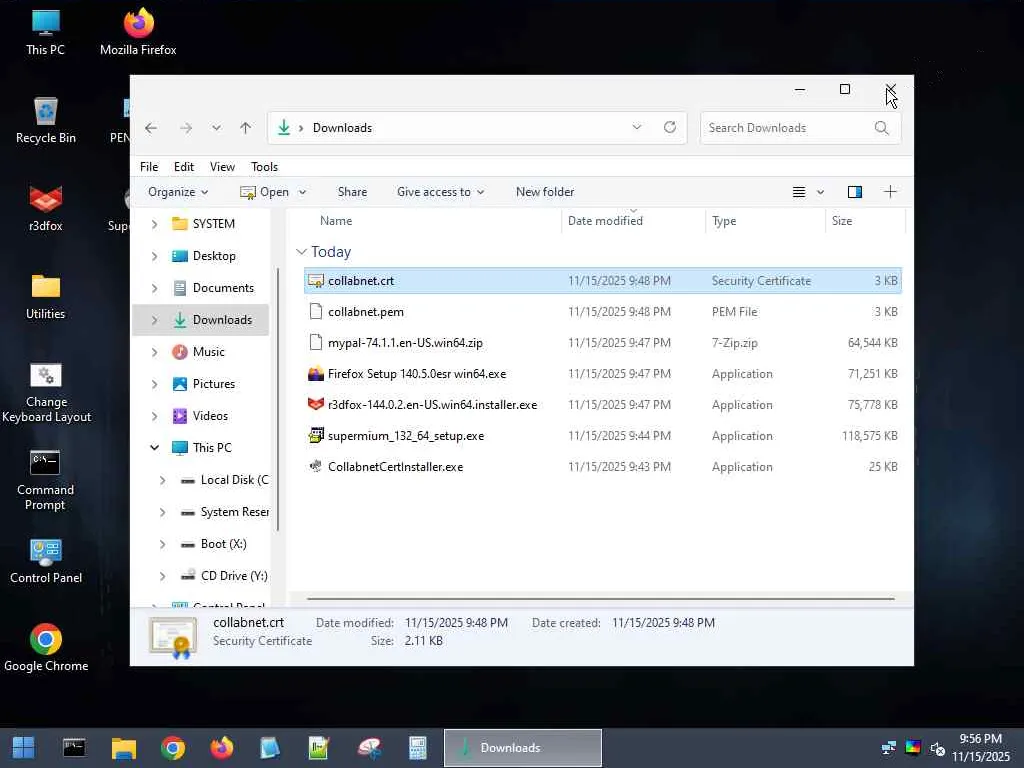
Task: Sort by Date modified column
Action: pyautogui.click(x=633, y=221)
